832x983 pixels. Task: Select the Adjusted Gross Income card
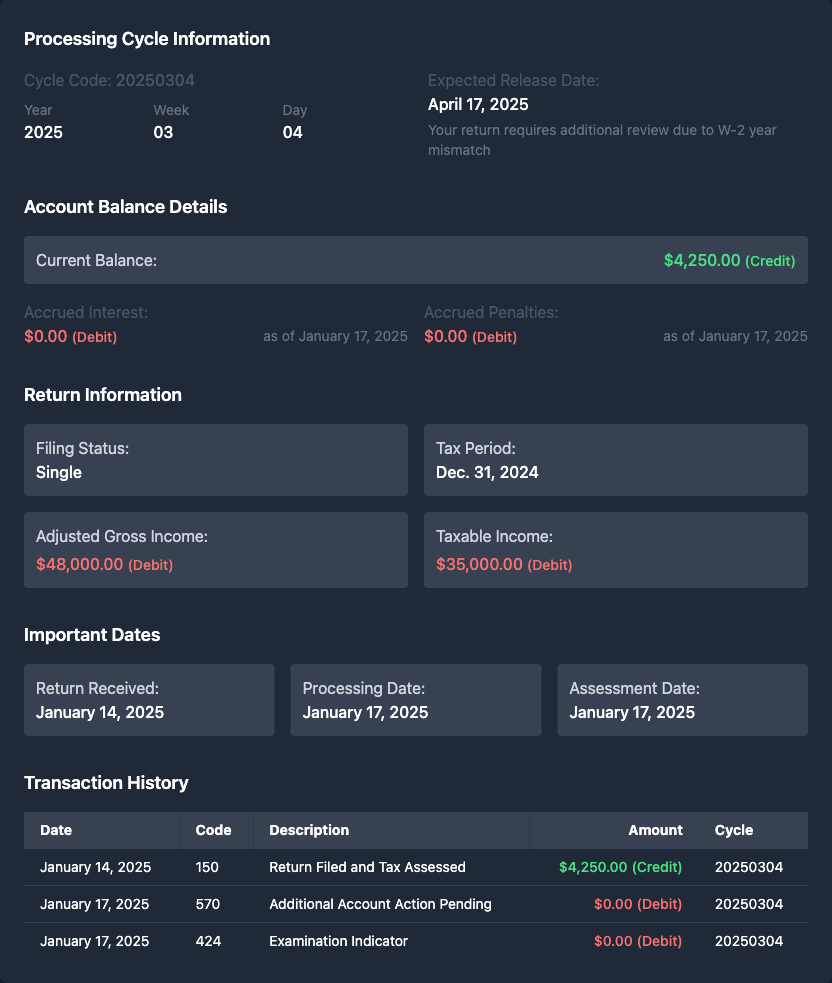coord(215,550)
